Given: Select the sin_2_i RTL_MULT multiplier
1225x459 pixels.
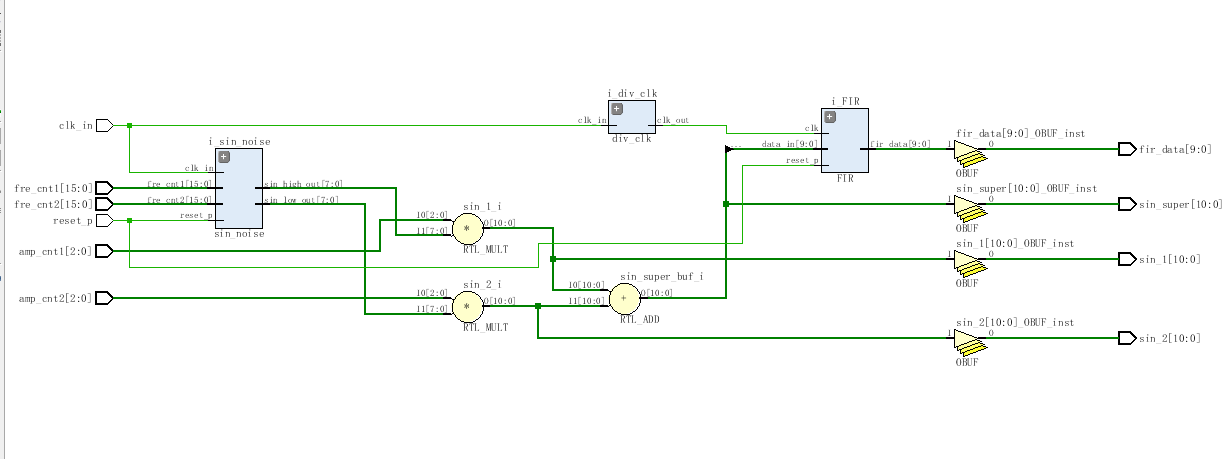Looking at the screenshot, I should [x=467, y=306].
